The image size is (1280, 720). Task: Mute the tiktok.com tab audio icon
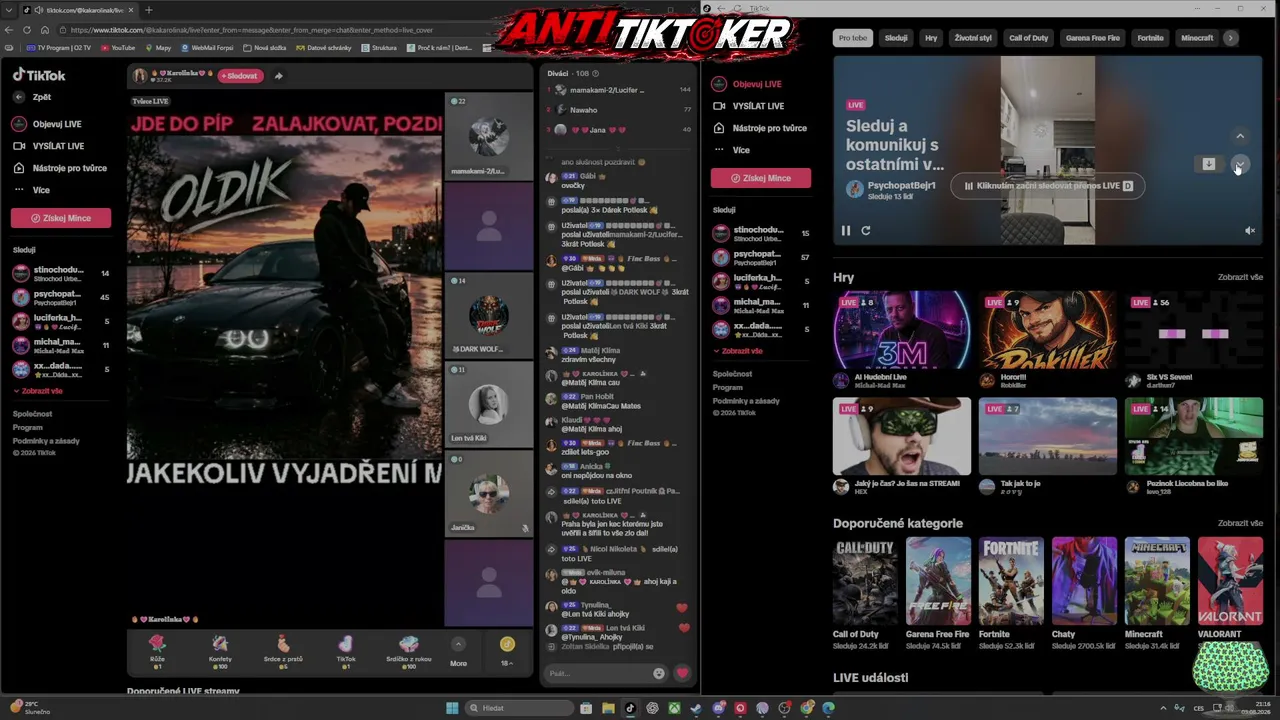(x=38, y=10)
